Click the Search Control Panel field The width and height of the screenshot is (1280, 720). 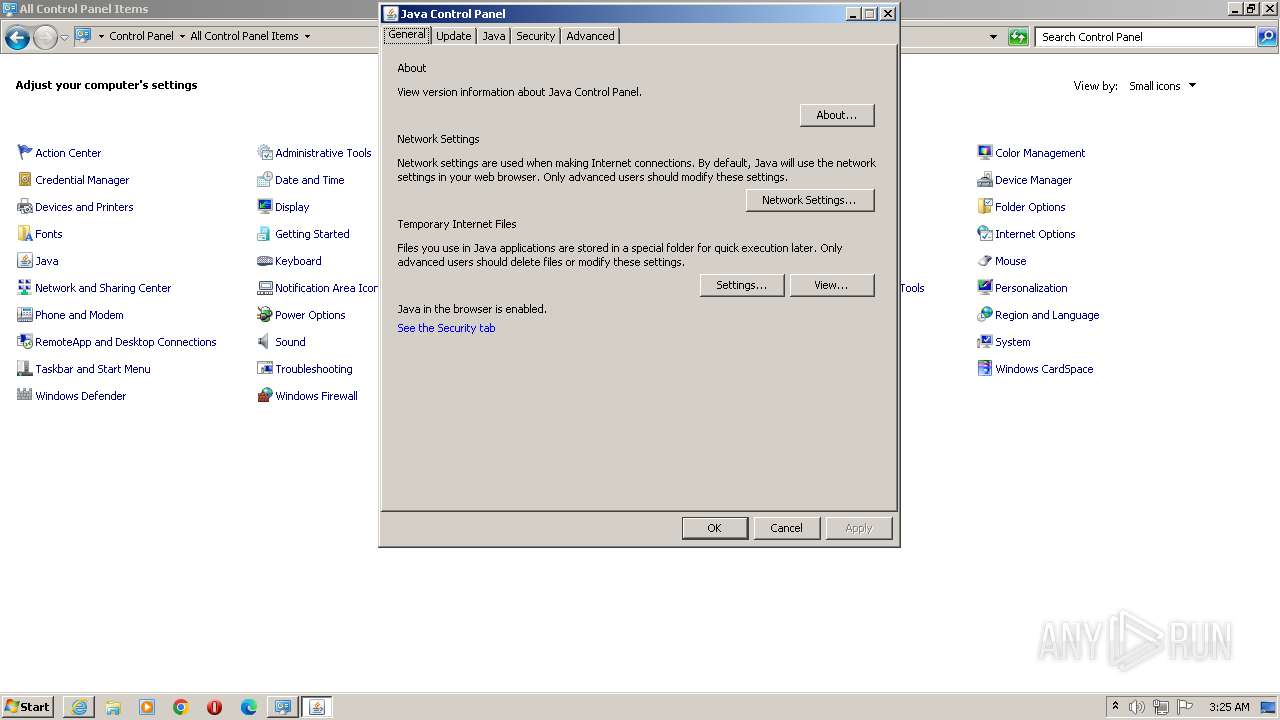[x=1146, y=37]
